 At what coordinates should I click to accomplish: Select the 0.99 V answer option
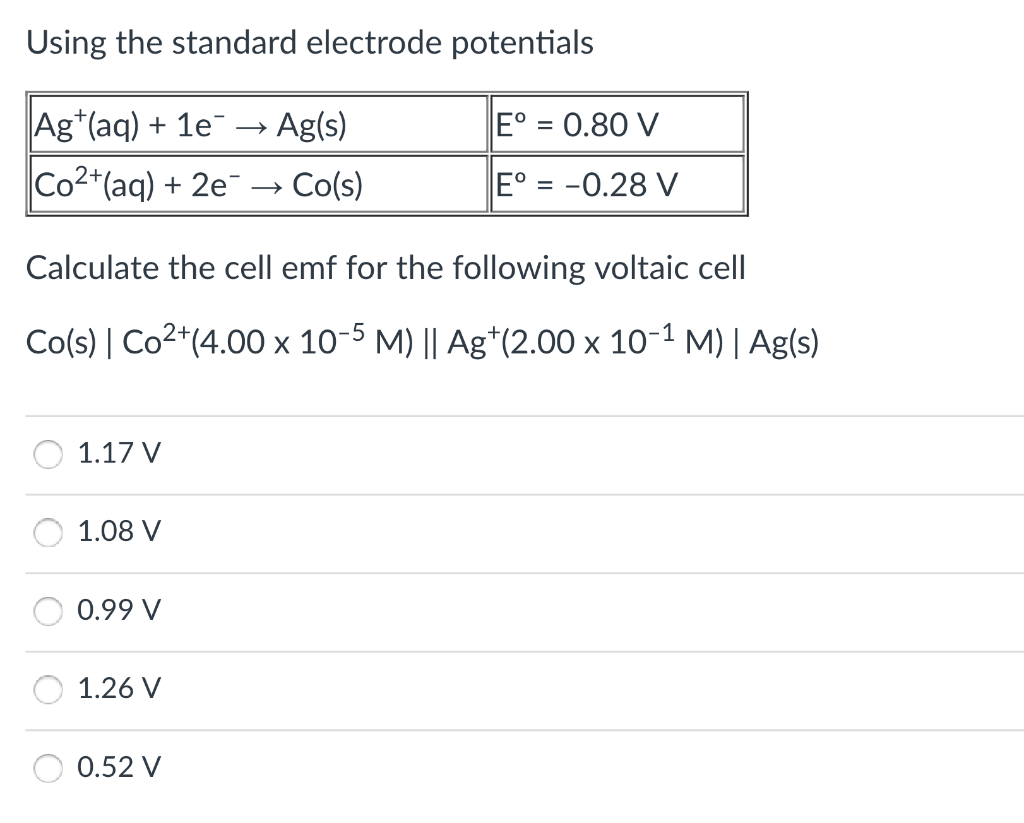[47, 611]
